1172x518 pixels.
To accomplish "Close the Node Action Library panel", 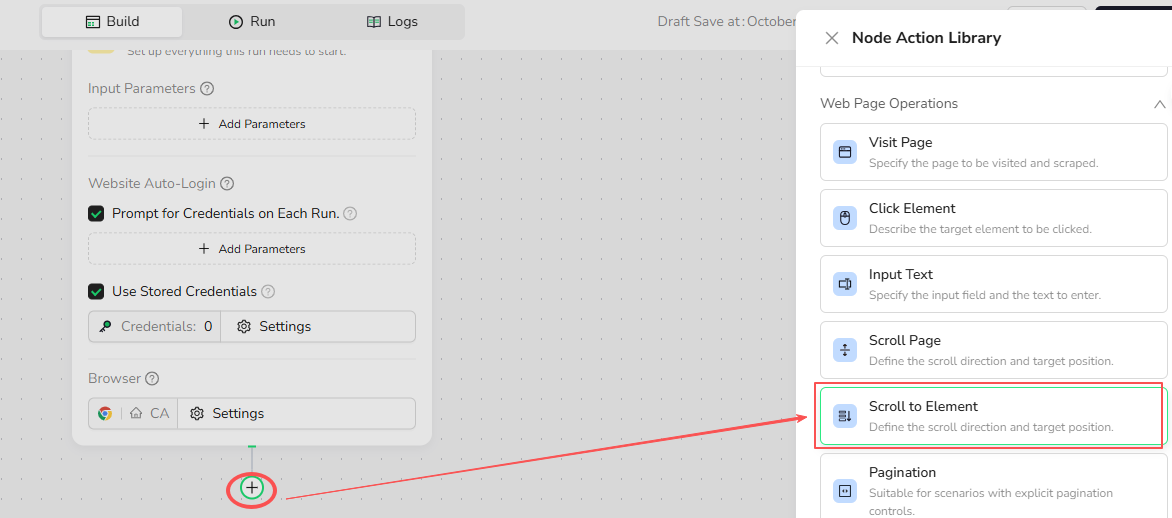I will click(831, 38).
